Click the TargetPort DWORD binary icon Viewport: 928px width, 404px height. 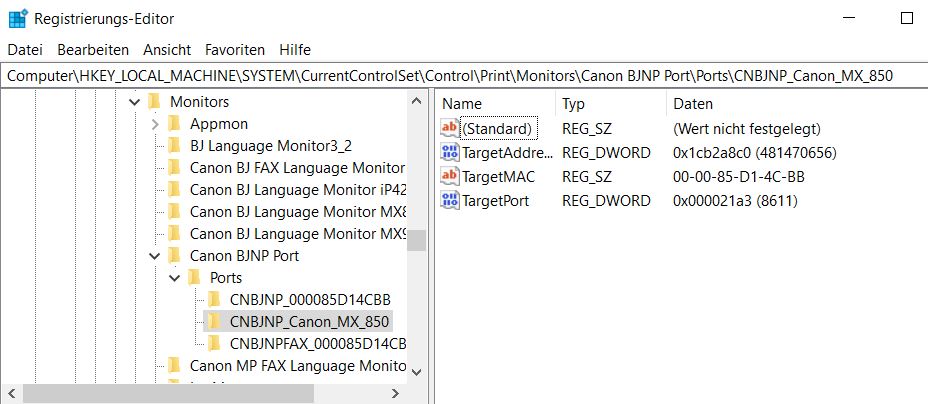coord(450,201)
